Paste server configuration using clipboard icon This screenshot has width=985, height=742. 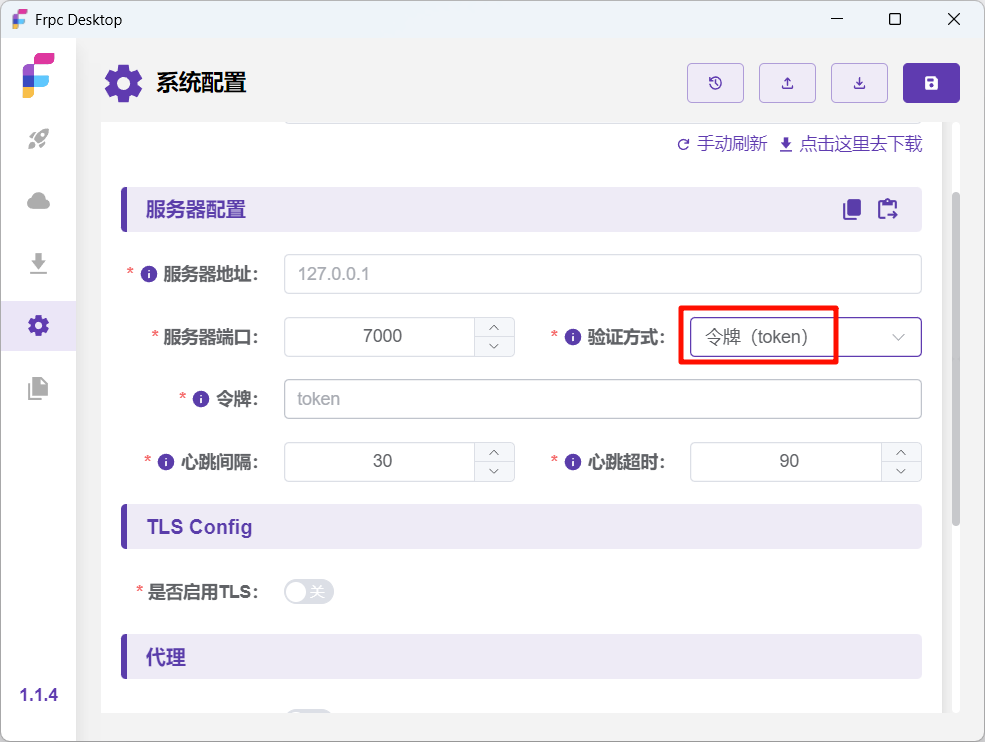tap(888, 209)
